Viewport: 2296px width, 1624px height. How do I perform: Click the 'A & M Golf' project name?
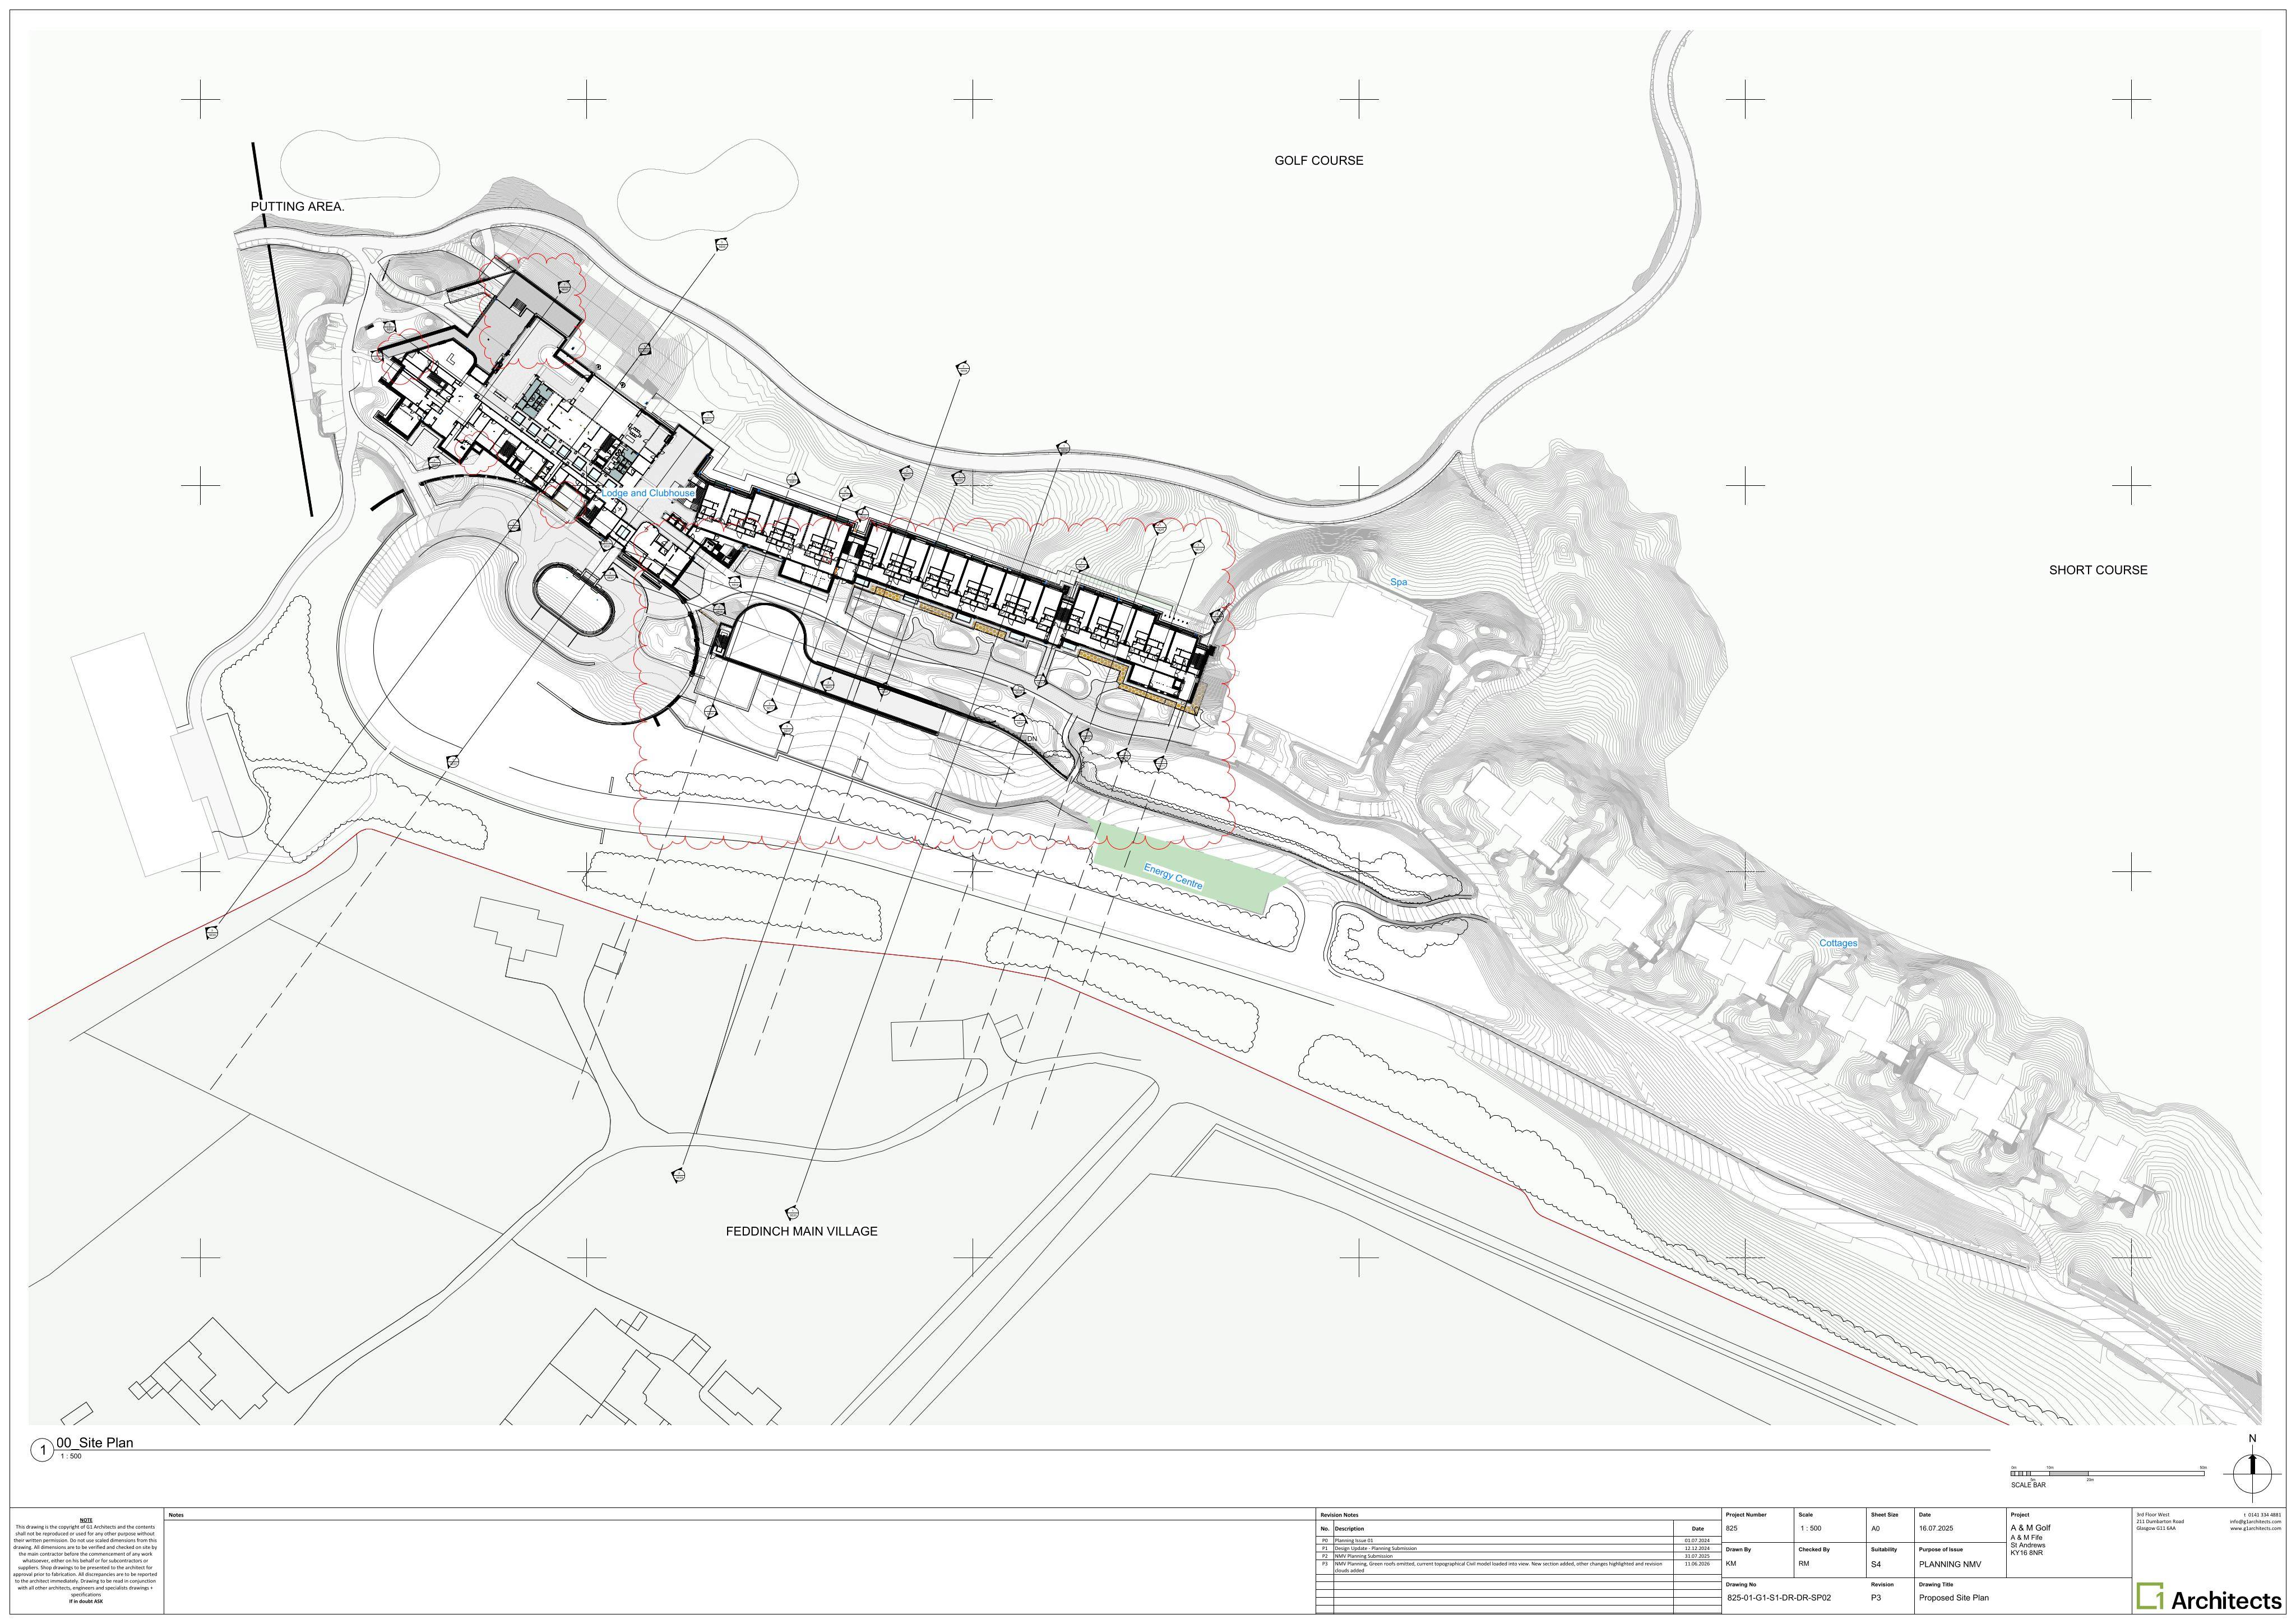(2030, 1528)
